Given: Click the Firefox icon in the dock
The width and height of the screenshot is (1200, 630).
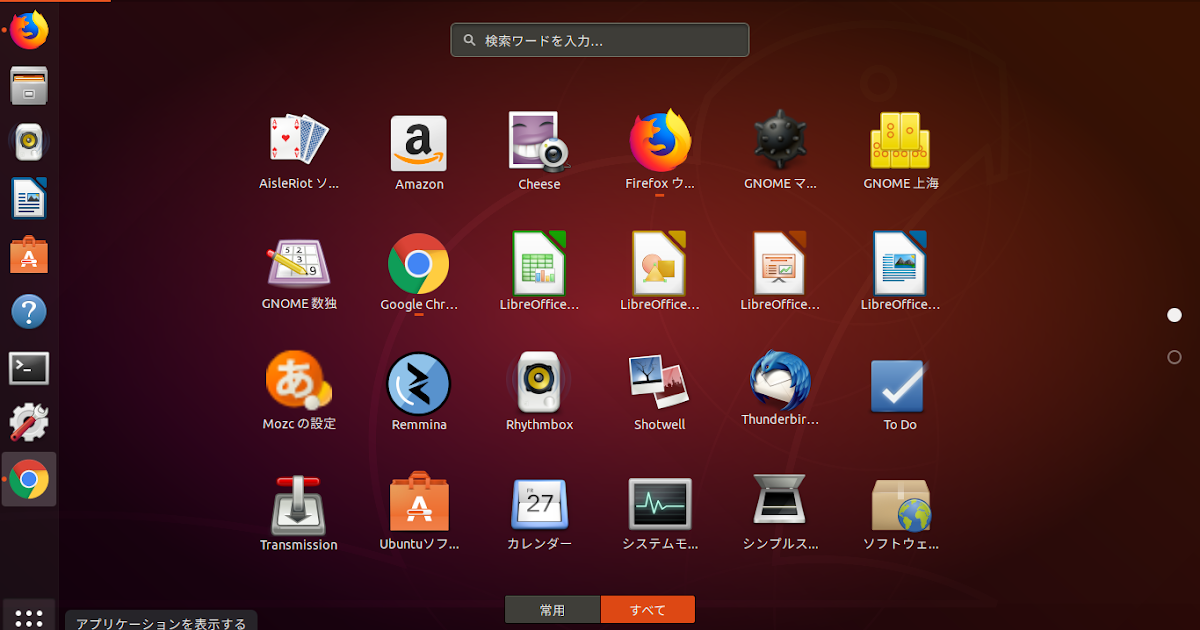Looking at the screenshot, I should (x=29, y=30).
